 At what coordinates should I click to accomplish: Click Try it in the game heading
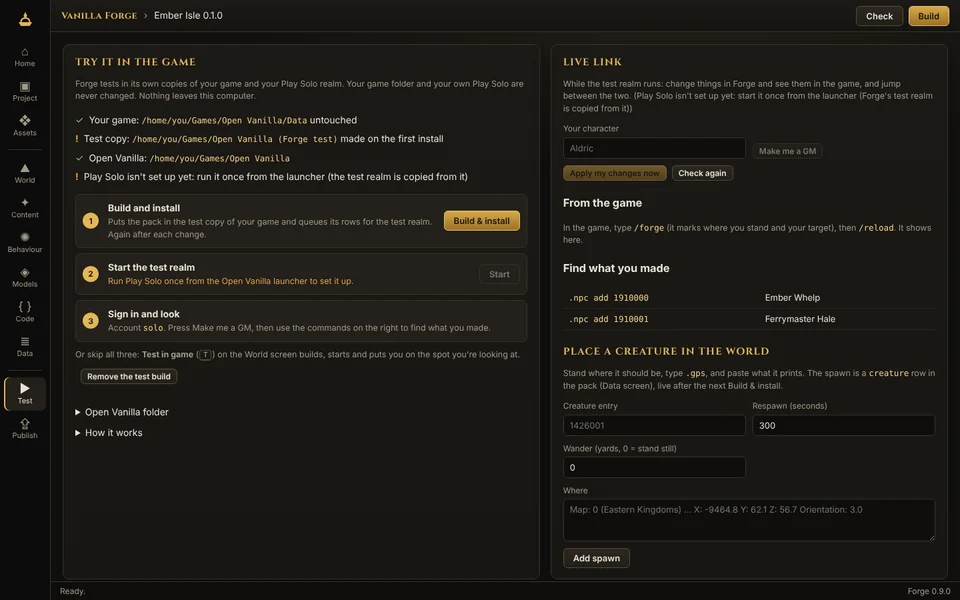pyautogui.click(x=136, y=62)
